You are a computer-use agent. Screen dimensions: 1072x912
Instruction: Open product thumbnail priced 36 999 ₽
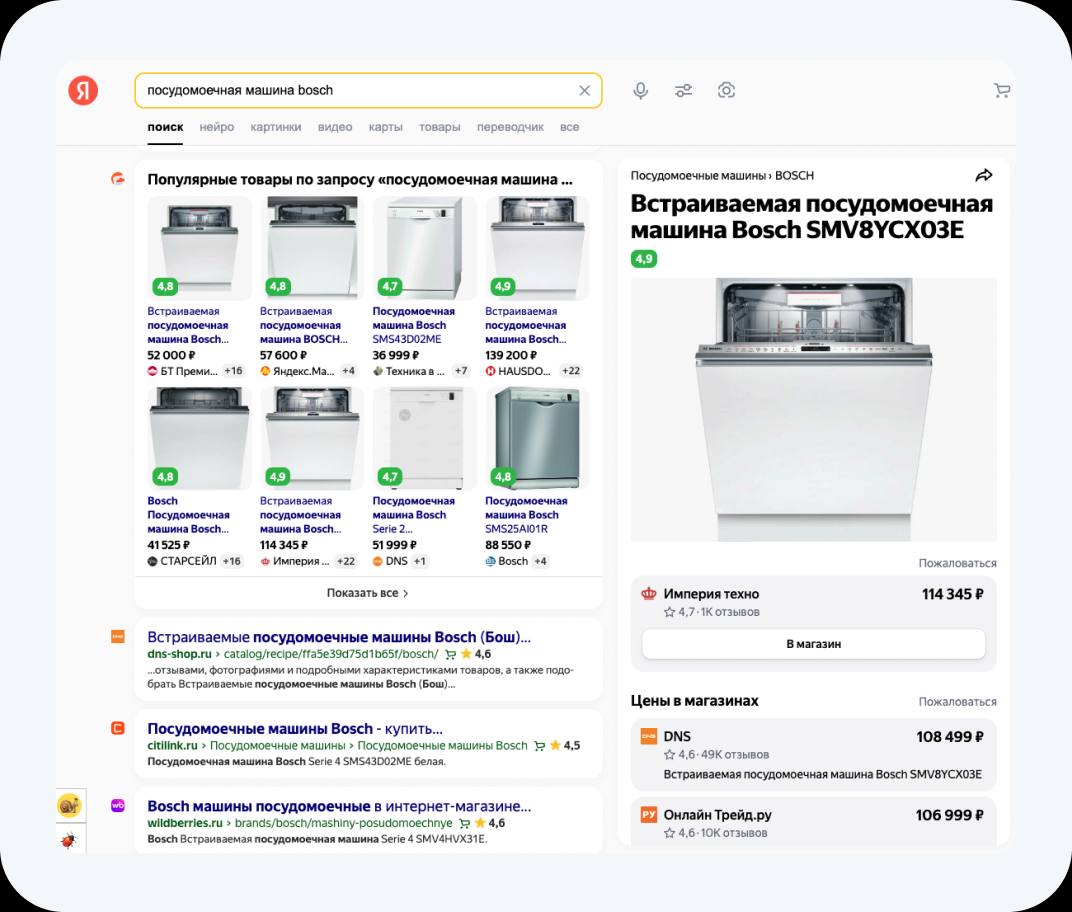[x=425, y=247]
